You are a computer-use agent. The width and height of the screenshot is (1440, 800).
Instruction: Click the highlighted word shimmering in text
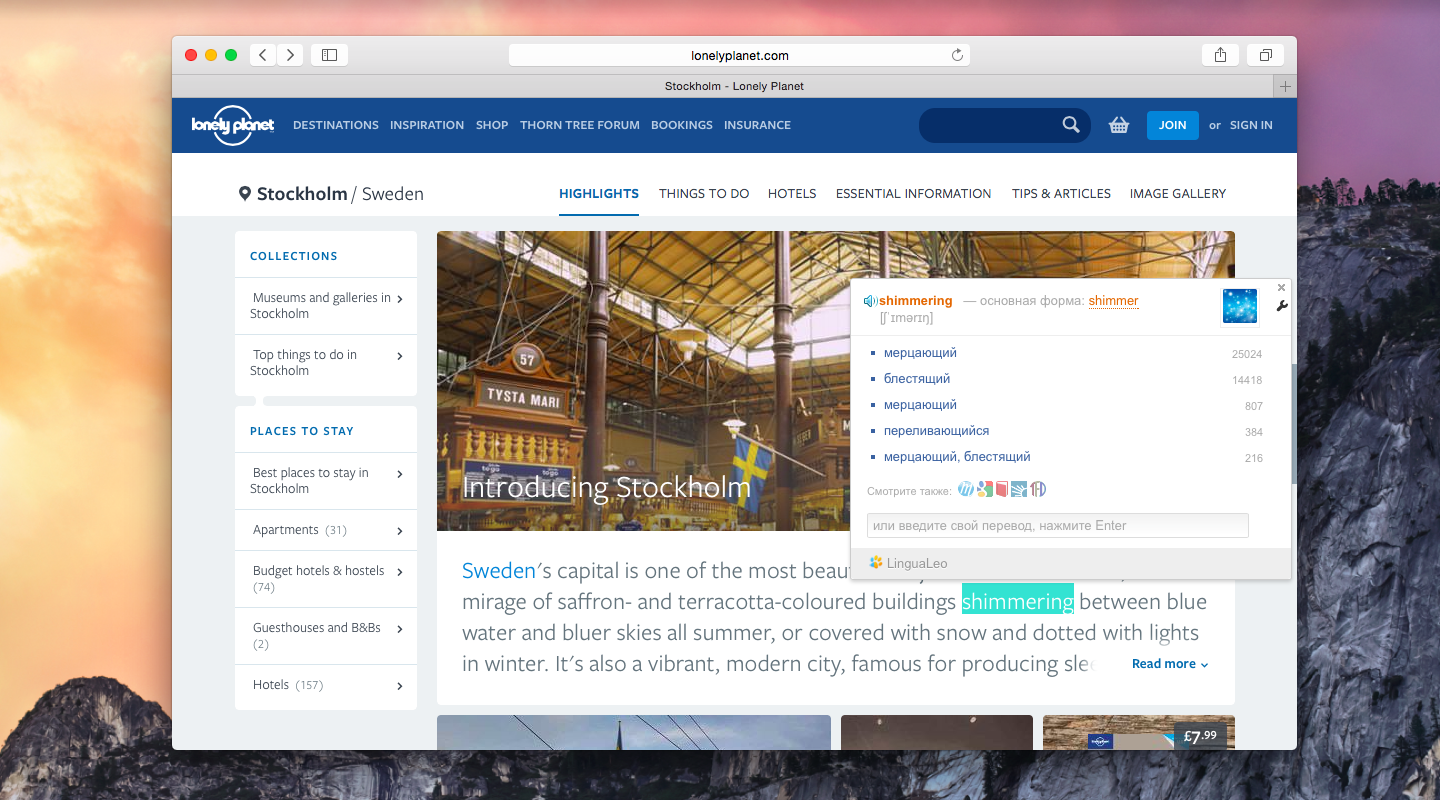point(1018,602)
